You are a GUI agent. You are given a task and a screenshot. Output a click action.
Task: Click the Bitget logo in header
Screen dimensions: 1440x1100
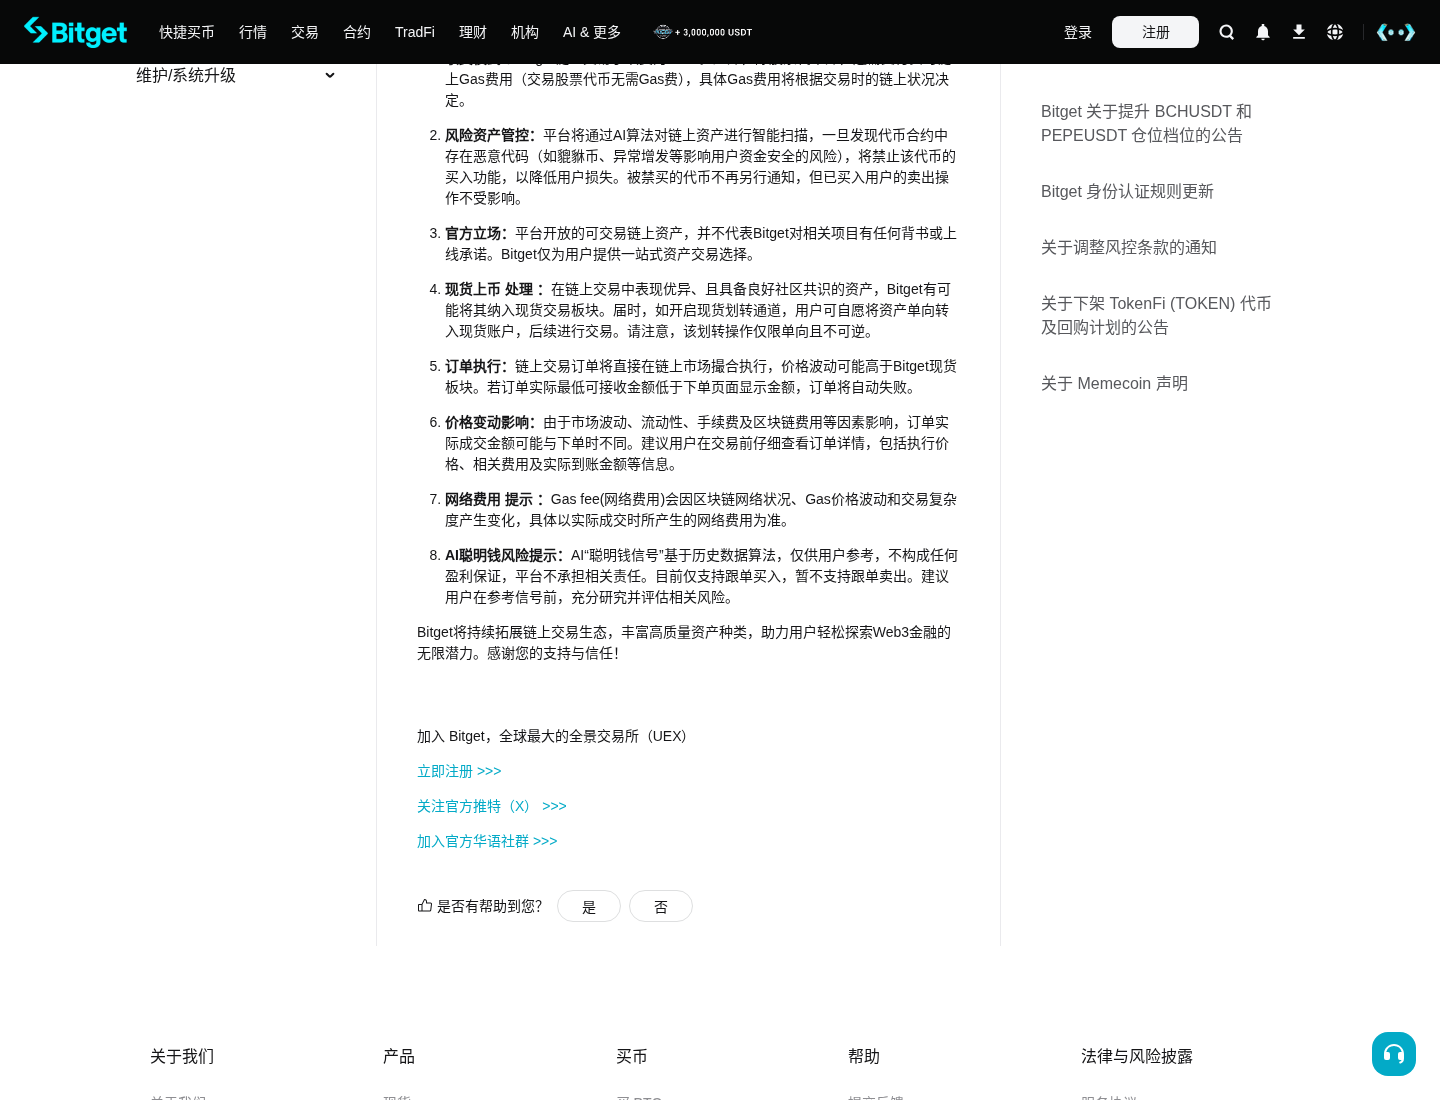tap(76, 32)
